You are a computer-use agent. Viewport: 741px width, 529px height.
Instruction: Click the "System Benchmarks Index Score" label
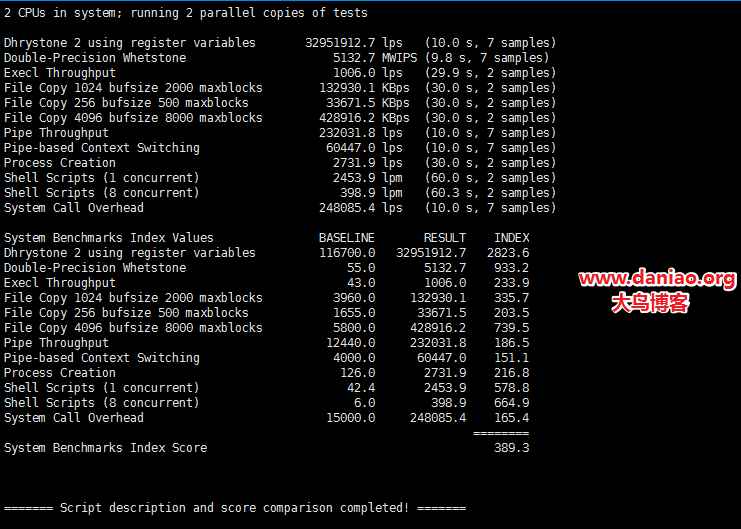[x=105, y=448]
